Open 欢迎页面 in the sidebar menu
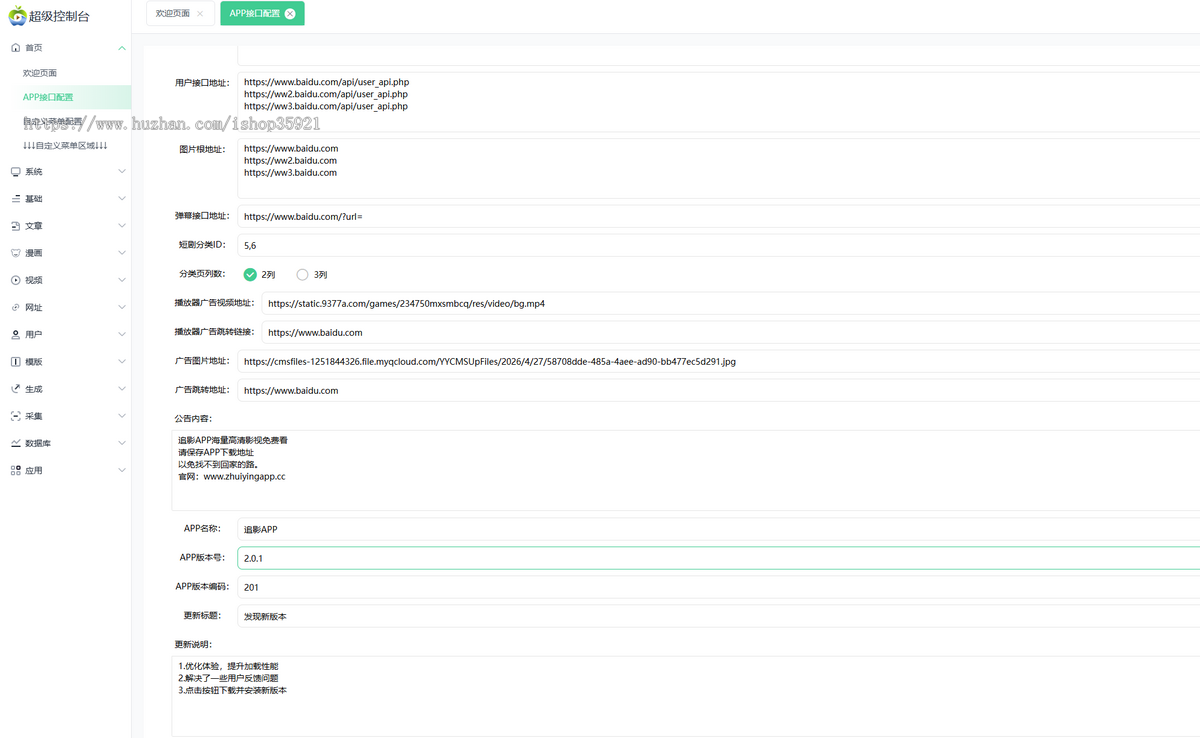The width and height of the screenshot is (1200, 738). [x=40, y=73]
